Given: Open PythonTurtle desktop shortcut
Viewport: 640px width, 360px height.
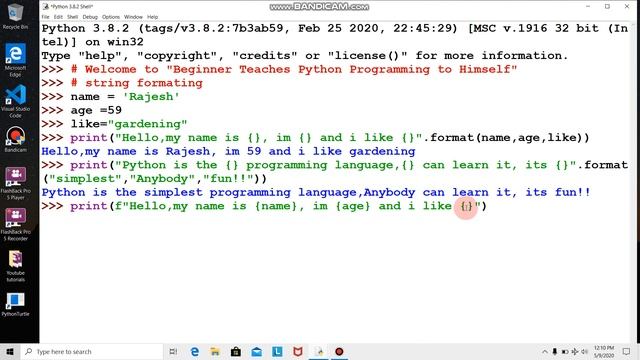Looking at the screenshot, I should (x=15, y=304).
